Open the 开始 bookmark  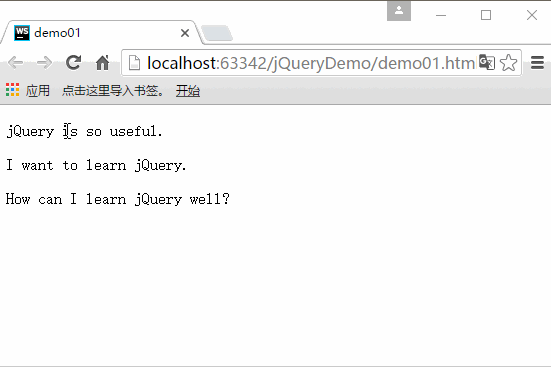(188, 91)
